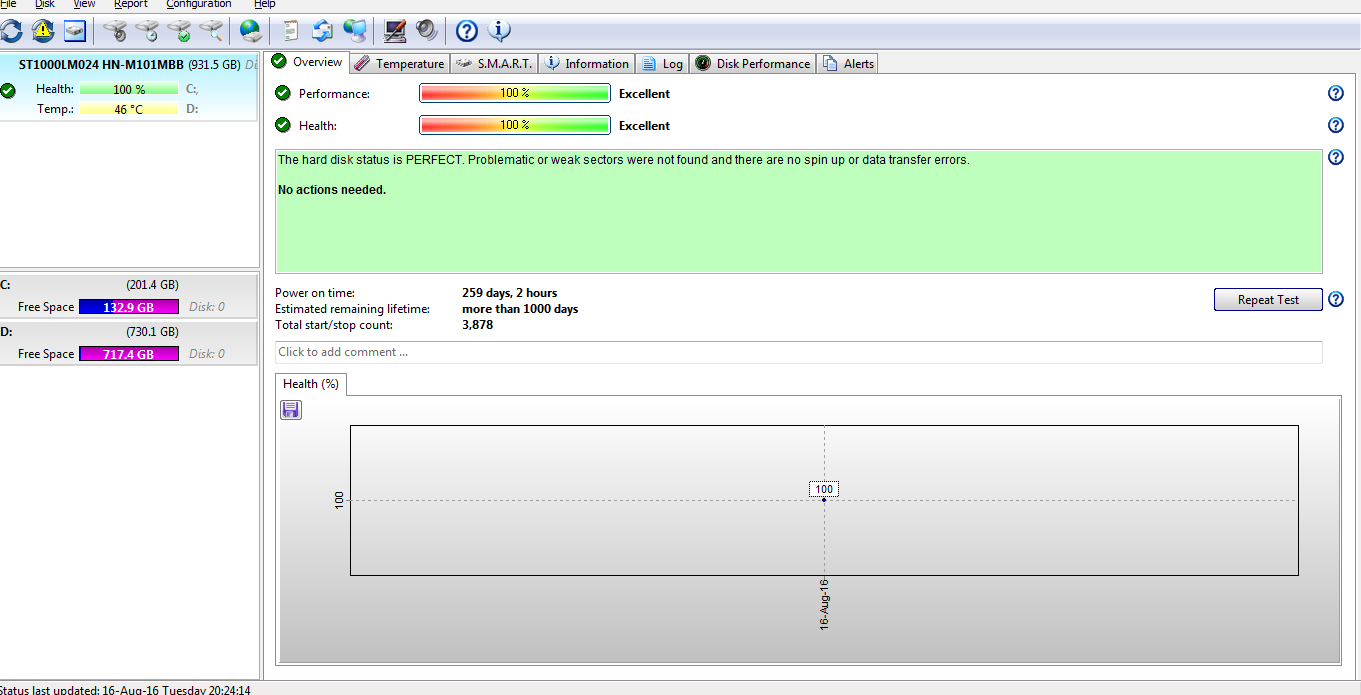Click the disk with clock toolbar icon
Image resolution: width=1361 pixels, height=695 pixels.
148,31
